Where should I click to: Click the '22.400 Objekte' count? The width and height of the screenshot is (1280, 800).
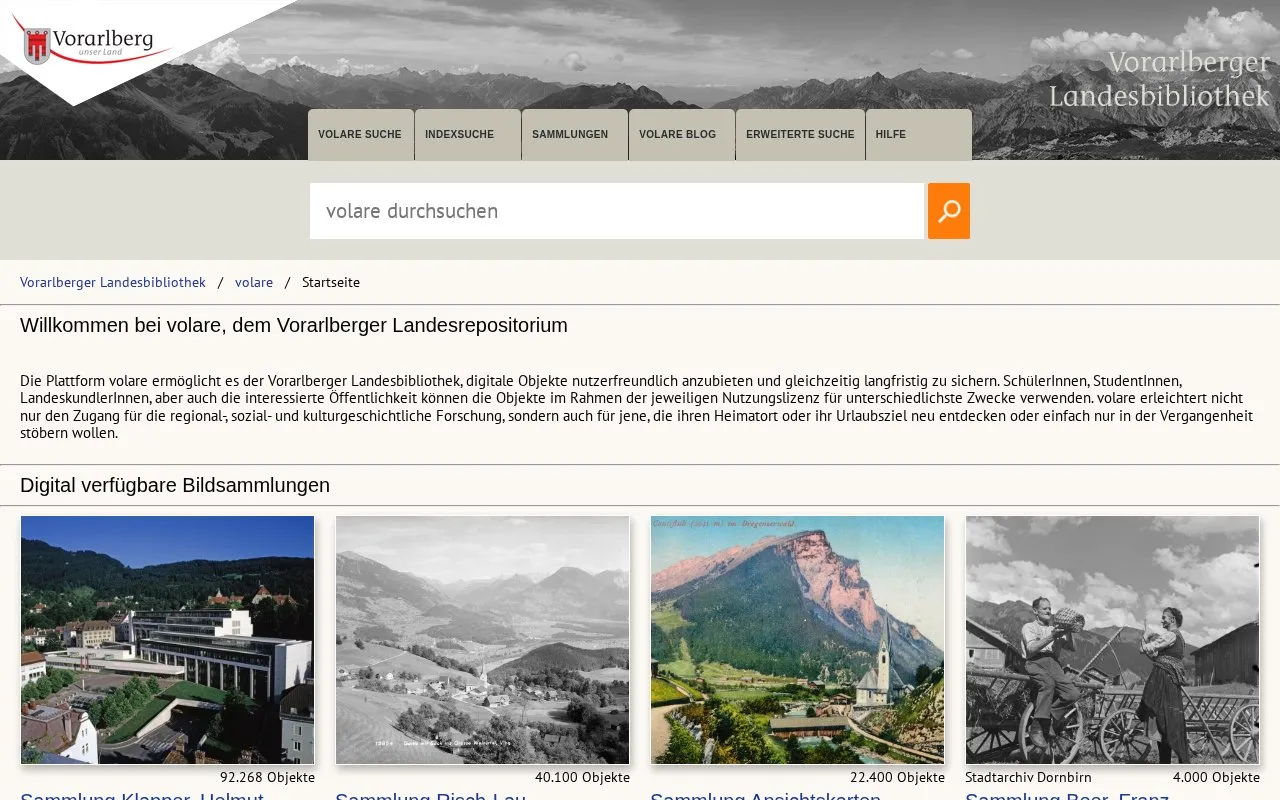(897, 777)
